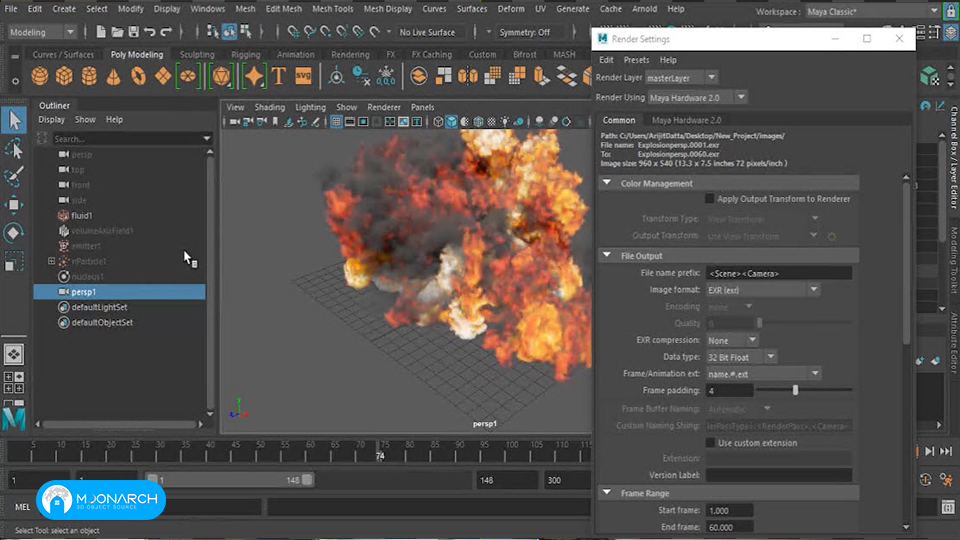This screenshot has width=960, height=540.
Task: Open the Mesh Tools menu
Action: (x=332, y=9)
